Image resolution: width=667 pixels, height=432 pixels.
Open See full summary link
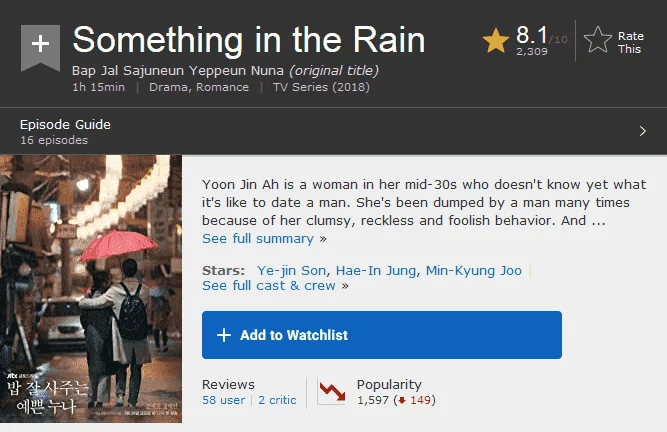click(258, 239)
